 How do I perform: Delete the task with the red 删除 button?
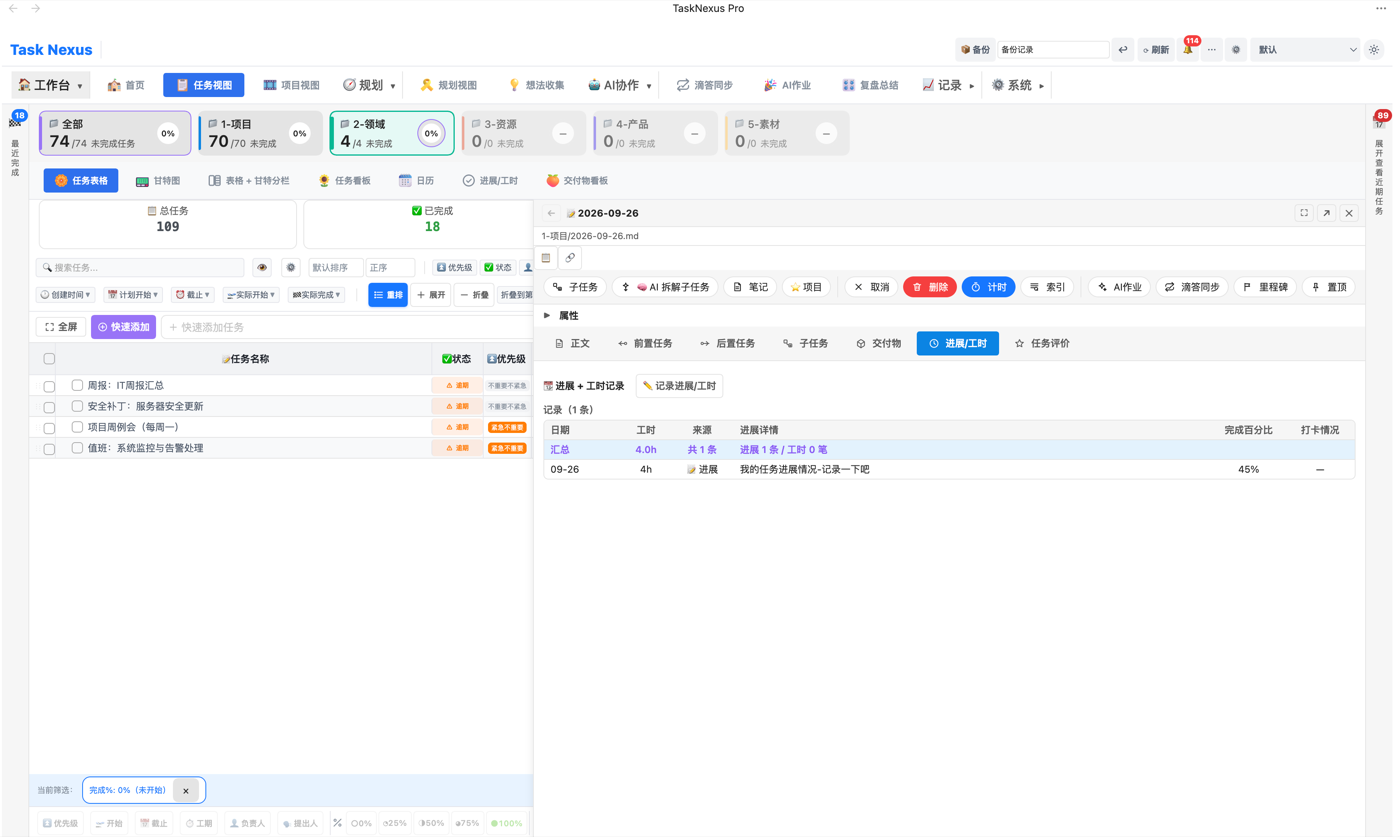click(x=930, y=287)
